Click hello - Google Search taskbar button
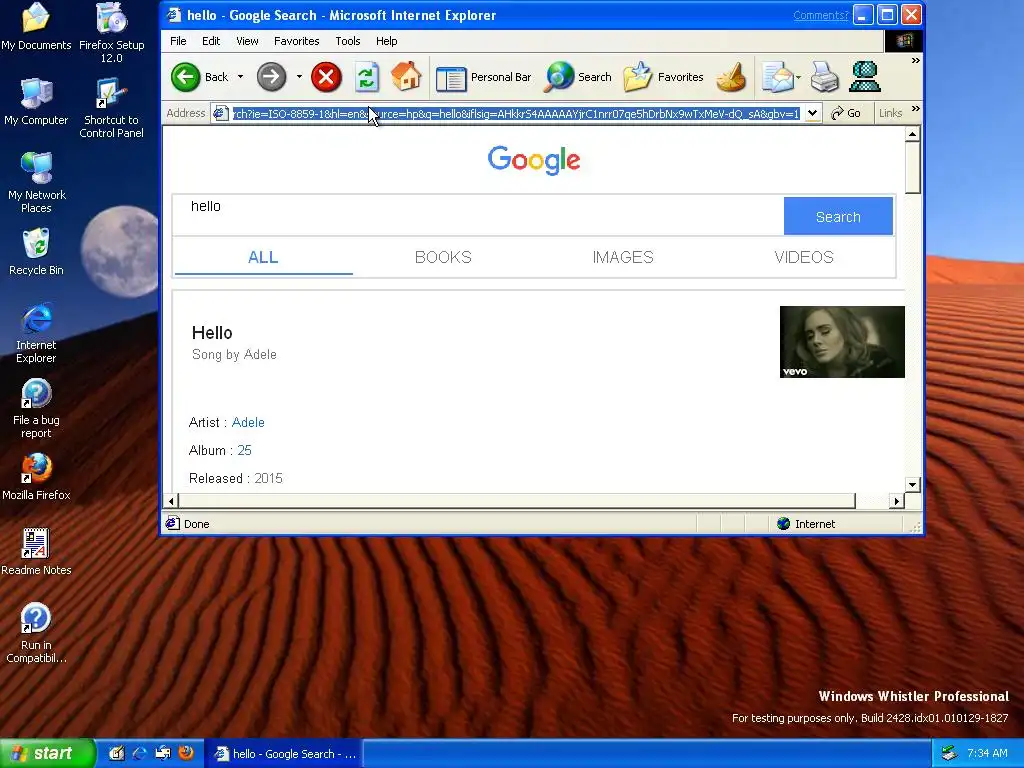 (284, 754)
